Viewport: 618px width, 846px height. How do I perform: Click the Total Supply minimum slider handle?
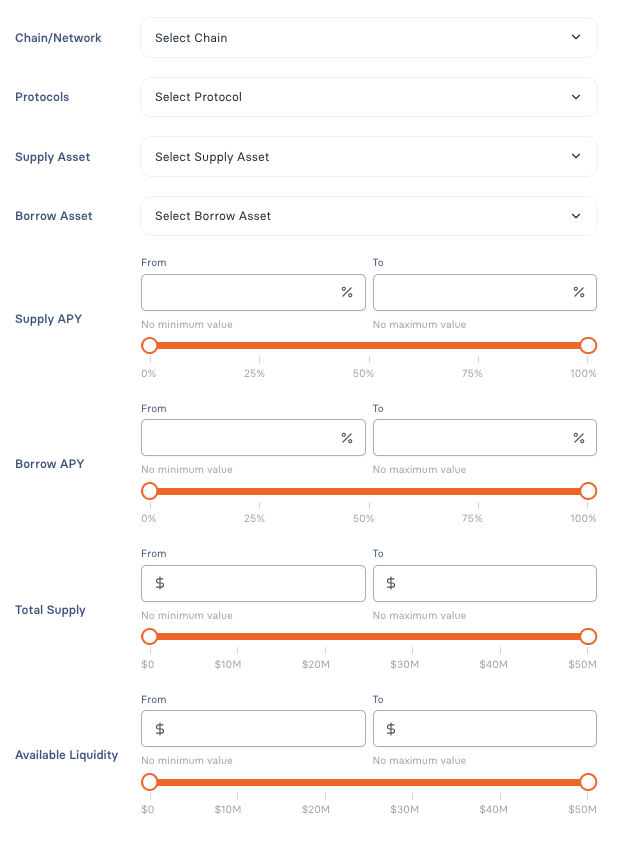point(150,637)
